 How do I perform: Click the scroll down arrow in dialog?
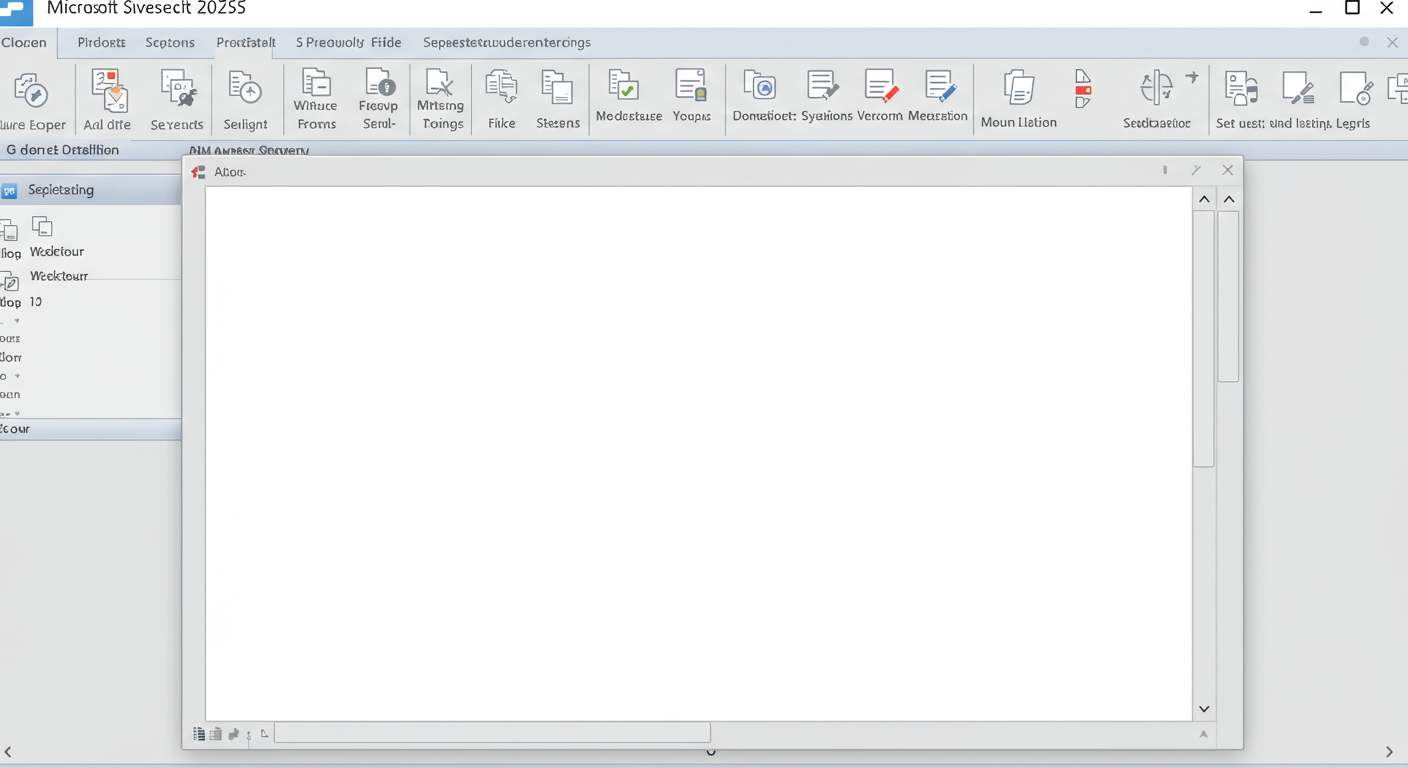click(x=1204, y=709)
